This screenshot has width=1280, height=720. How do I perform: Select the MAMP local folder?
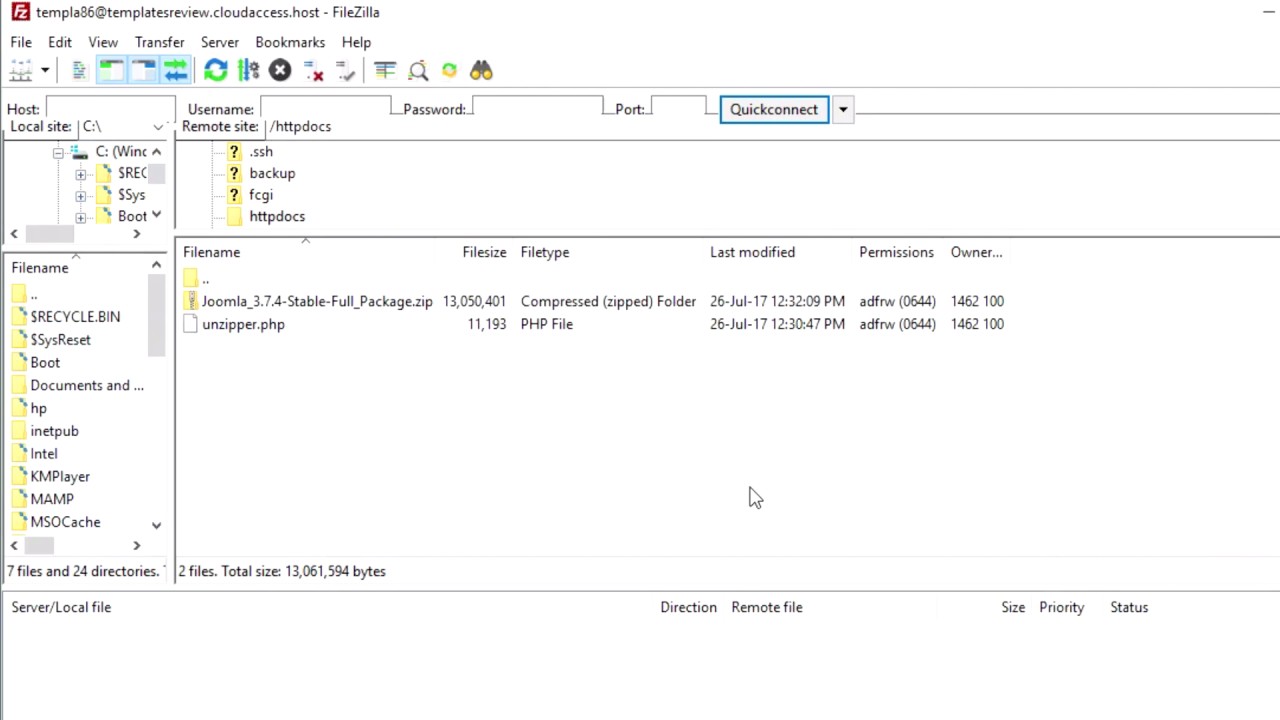(52, 499)
